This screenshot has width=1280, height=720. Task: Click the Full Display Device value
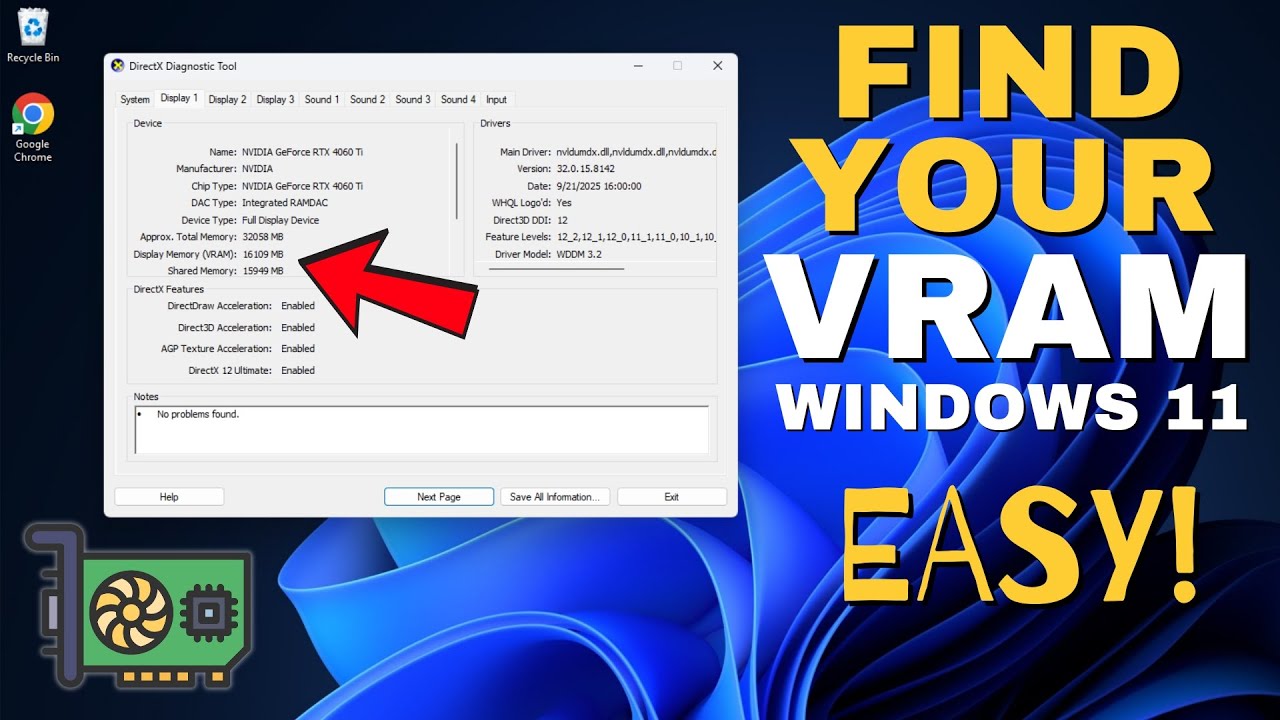click(x=280, y=220)
